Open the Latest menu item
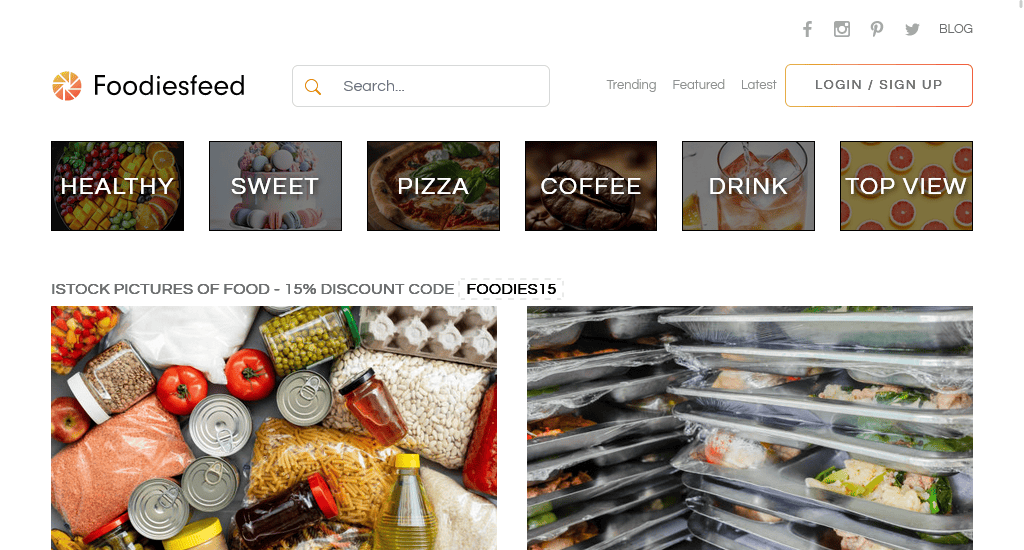The width and height of the screenshot is (1024, 550). pyautogui.click(x=758, y=85)
